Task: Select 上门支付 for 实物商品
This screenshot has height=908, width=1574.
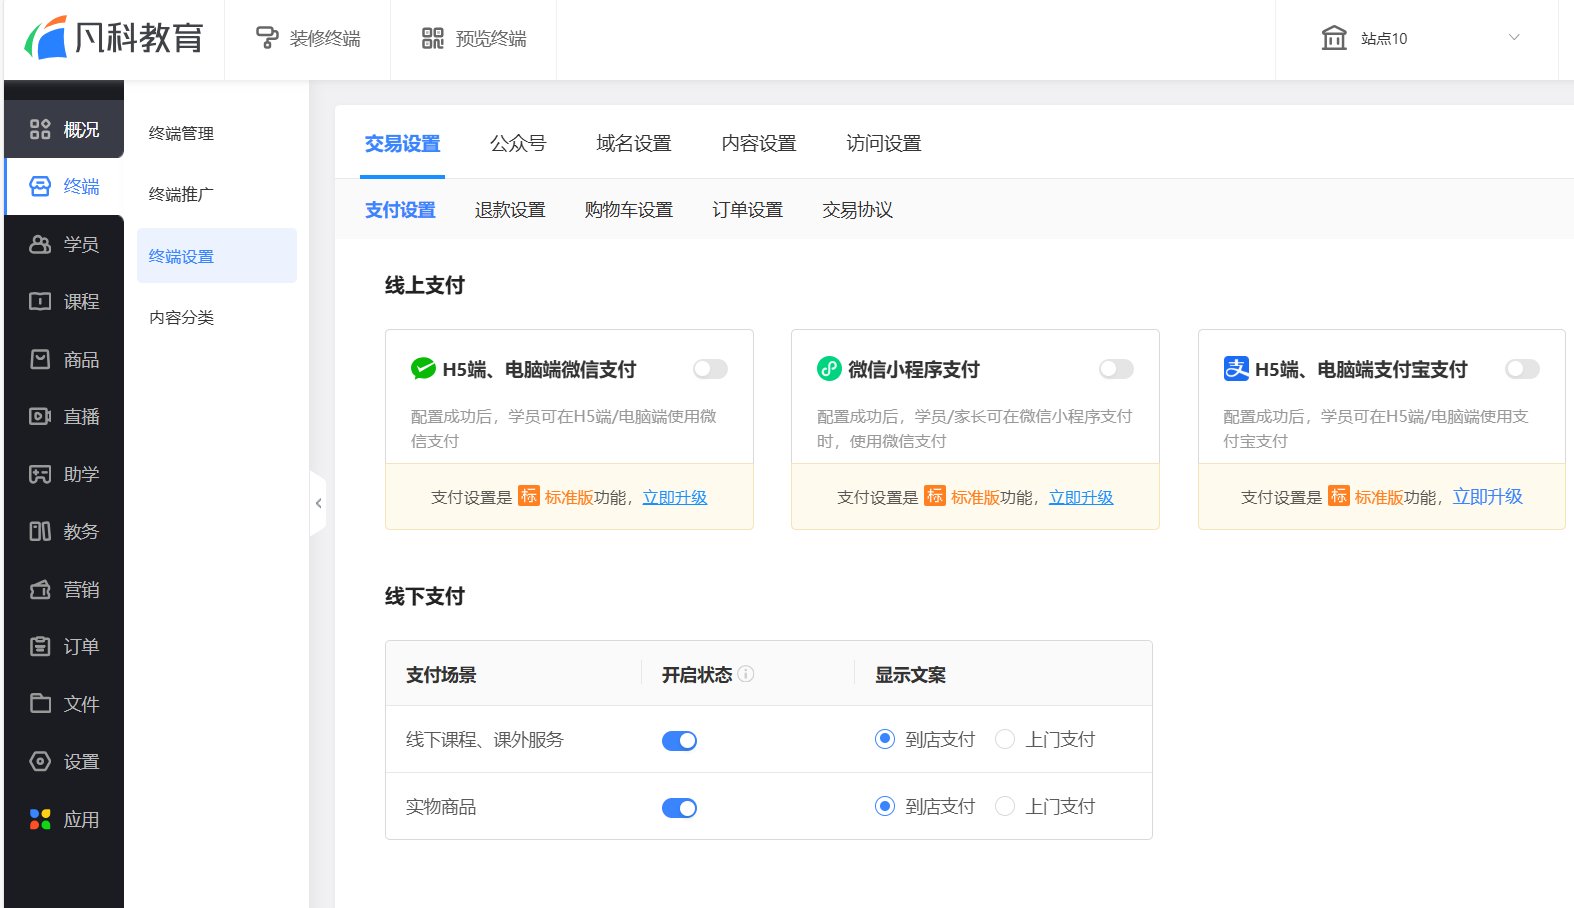Action: (x=1005, y=806)
